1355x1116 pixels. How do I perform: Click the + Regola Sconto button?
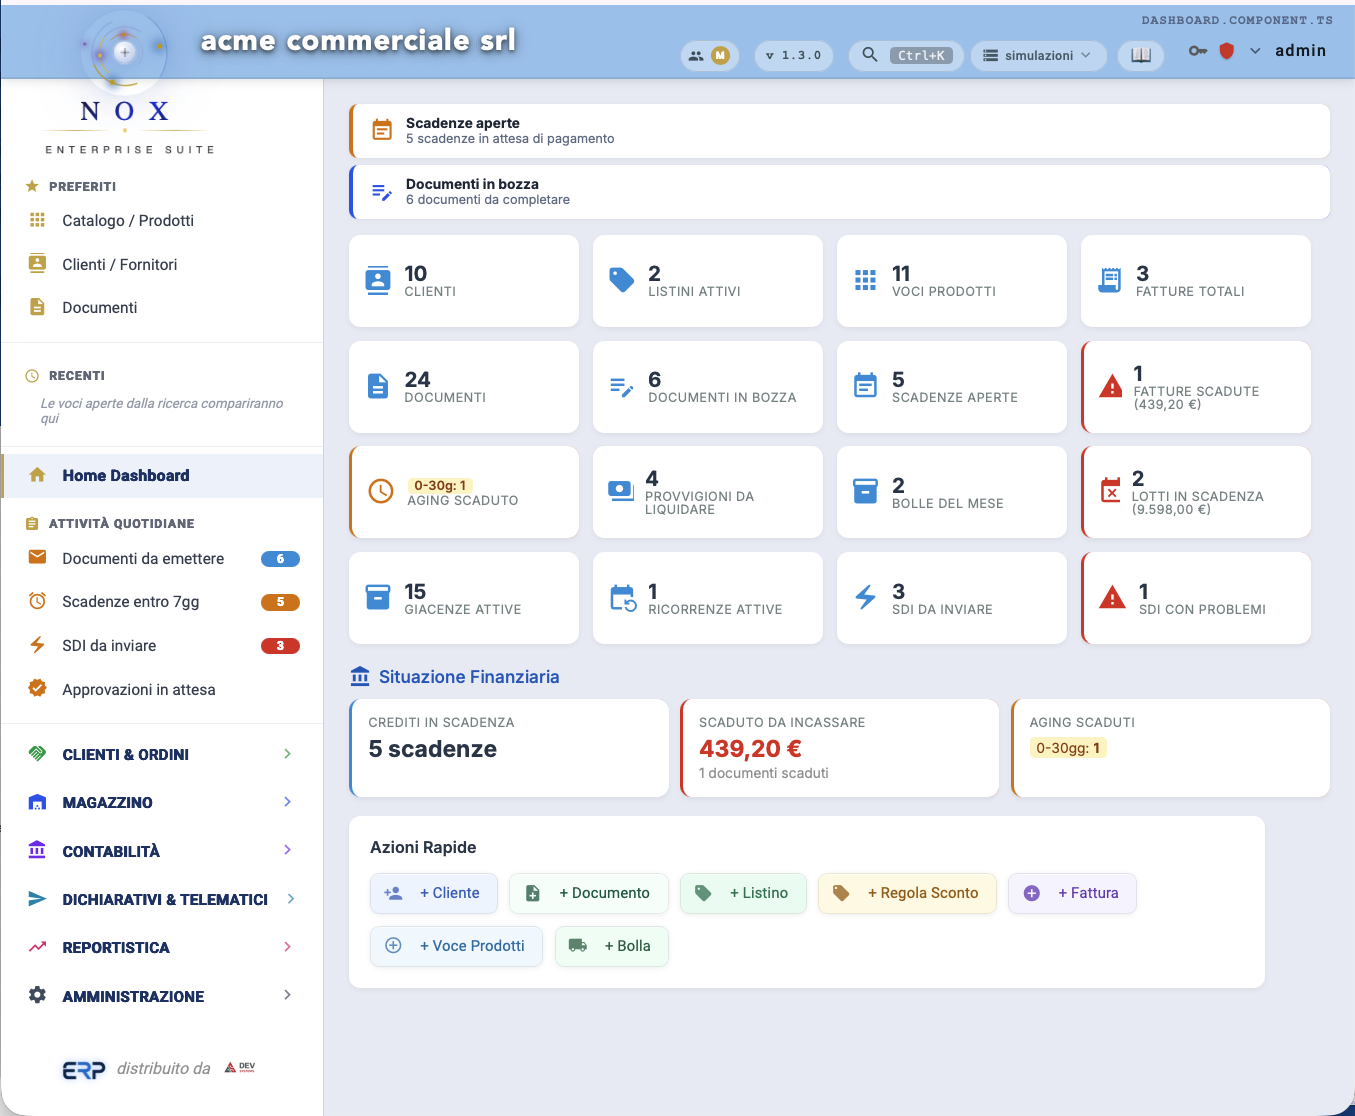(x=907, y=893)
